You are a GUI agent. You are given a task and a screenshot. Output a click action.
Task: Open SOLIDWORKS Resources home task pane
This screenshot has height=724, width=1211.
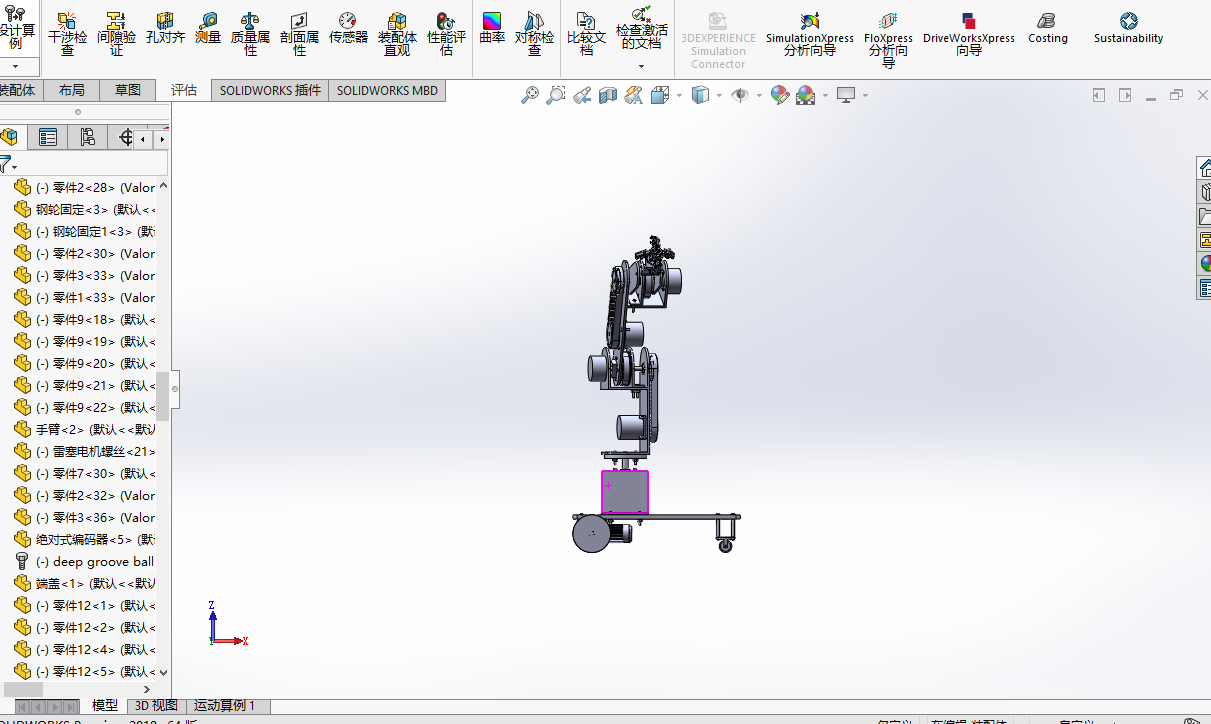1205,168
